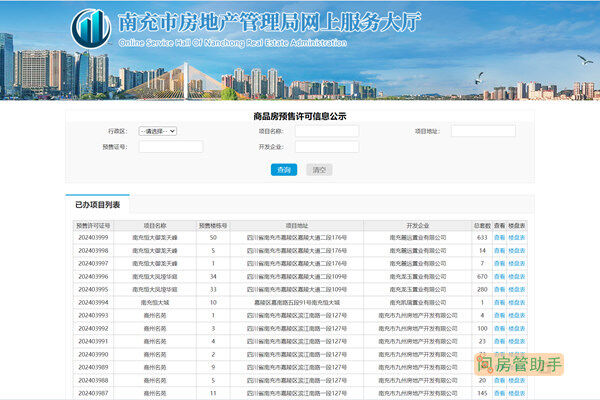
Task: Focus the 开发企业 input field
Action: tap(327, 147)
